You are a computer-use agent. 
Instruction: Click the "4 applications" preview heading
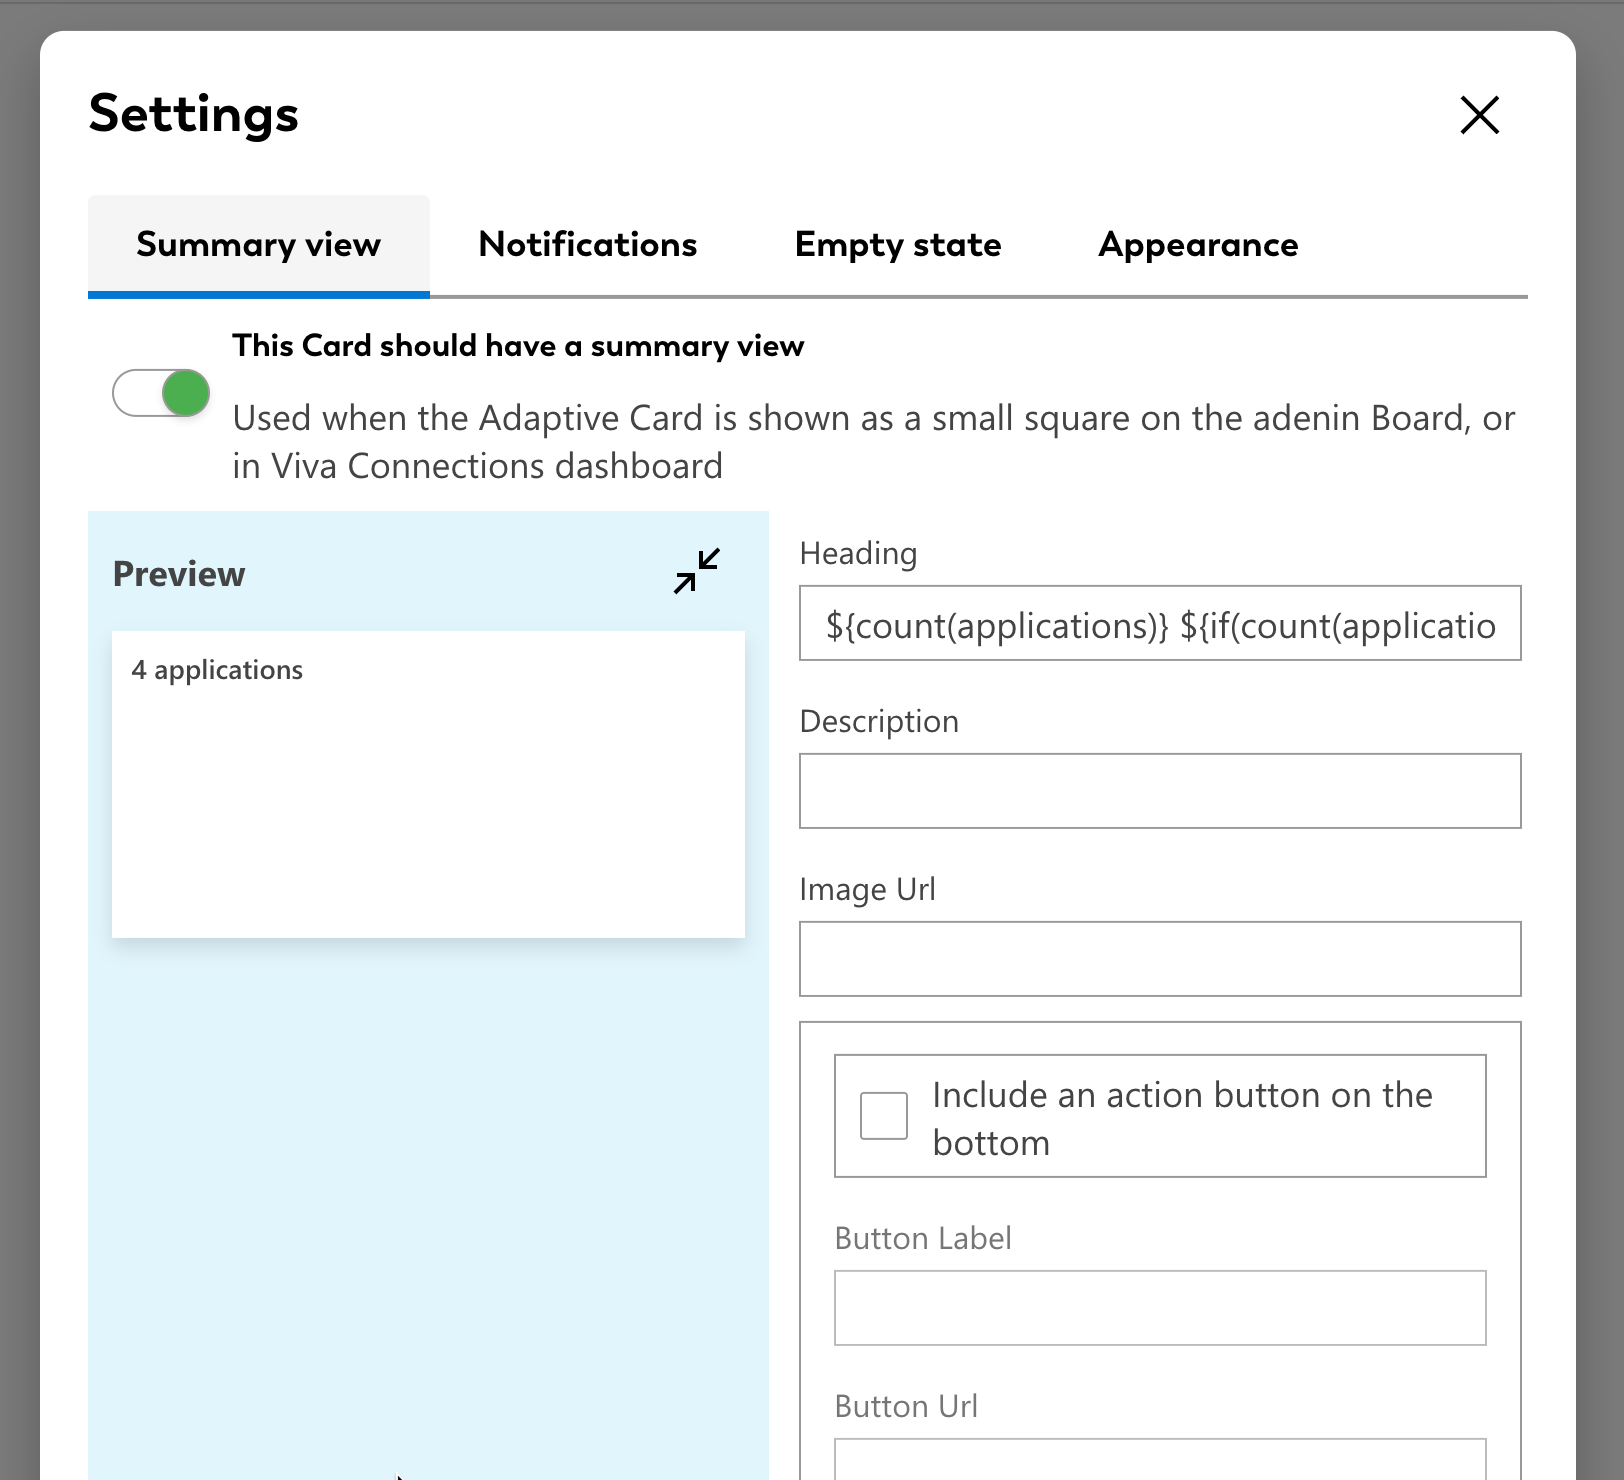pos(217,670)
